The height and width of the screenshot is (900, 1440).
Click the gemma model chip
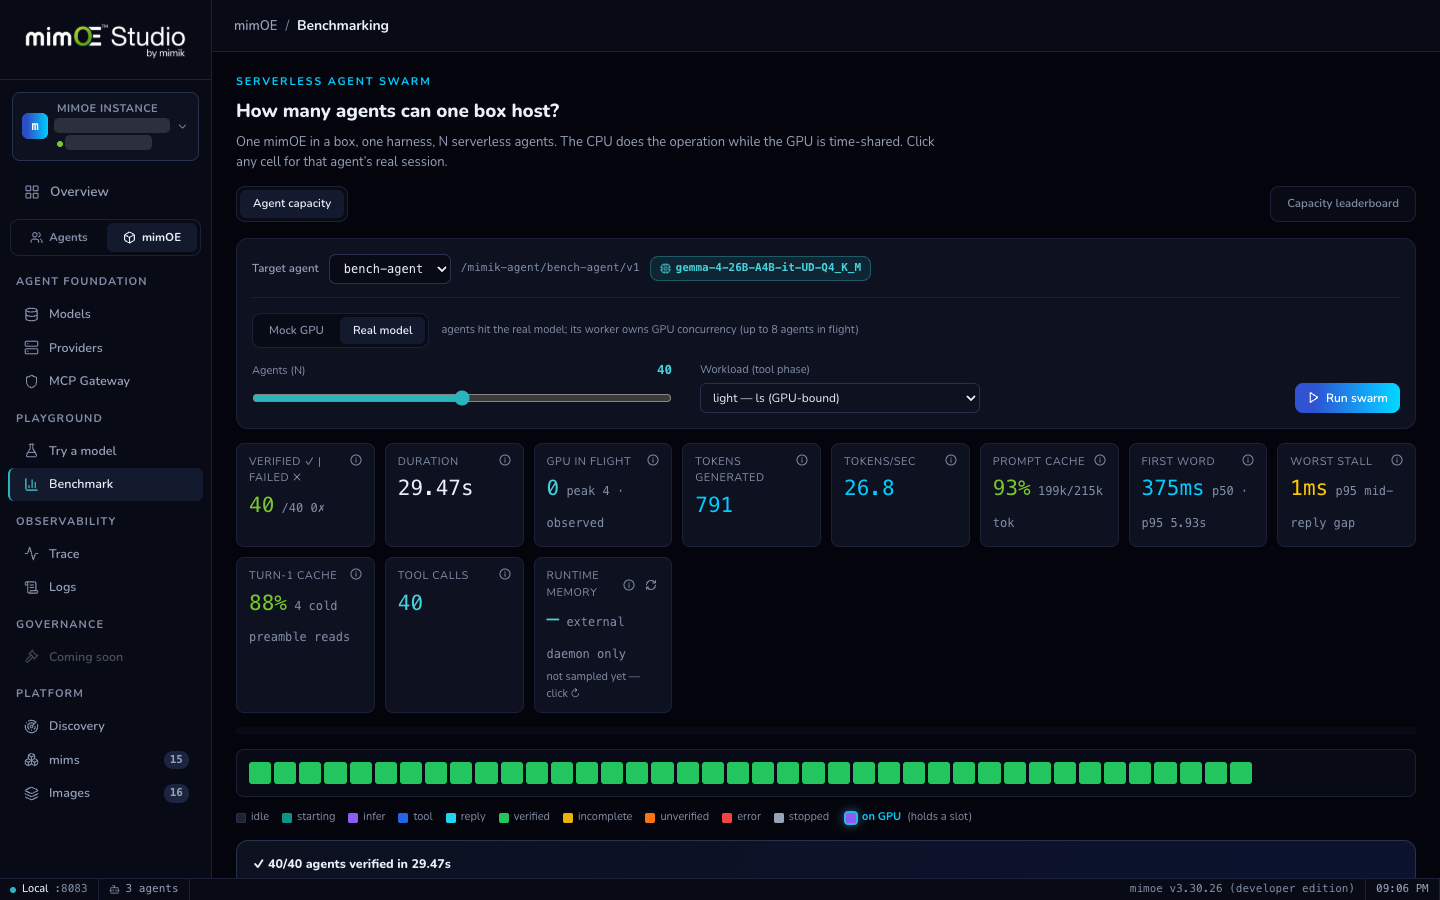point(760,268)
